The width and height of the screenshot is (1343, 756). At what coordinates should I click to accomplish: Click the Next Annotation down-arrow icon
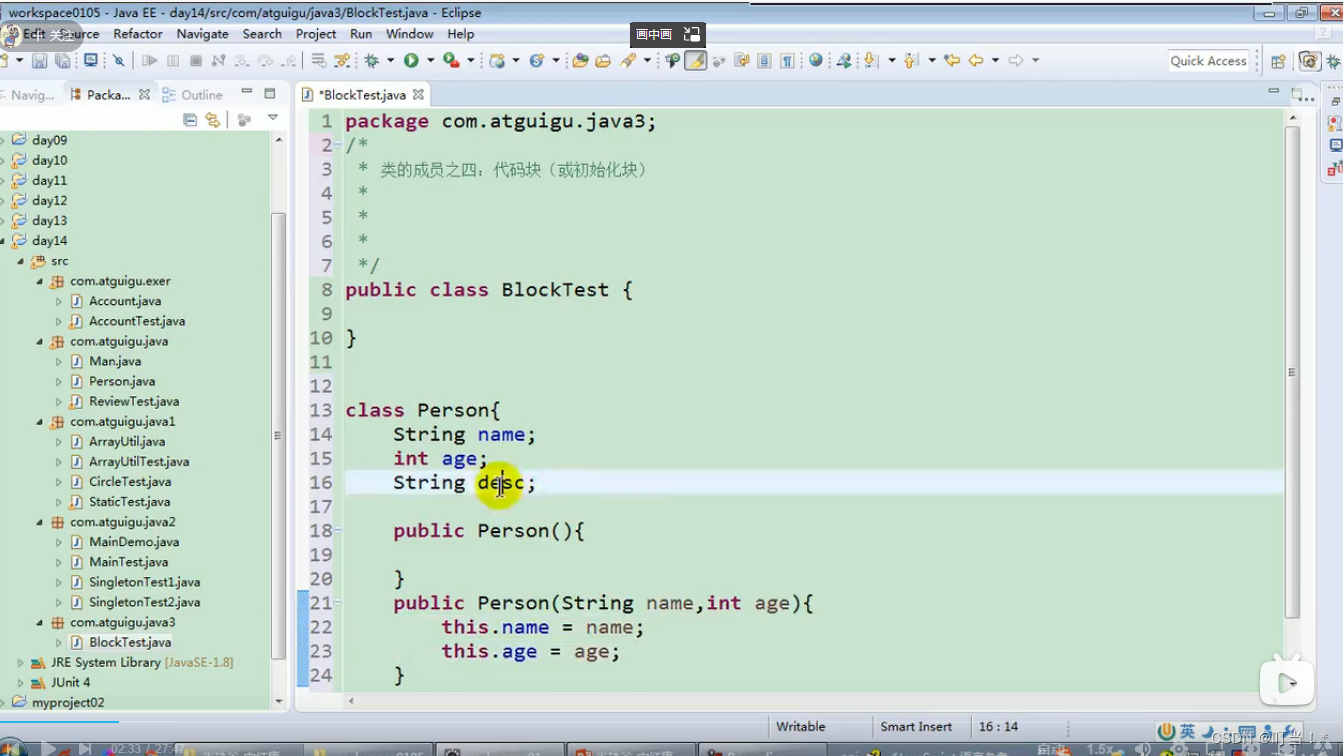coord(871,61)
